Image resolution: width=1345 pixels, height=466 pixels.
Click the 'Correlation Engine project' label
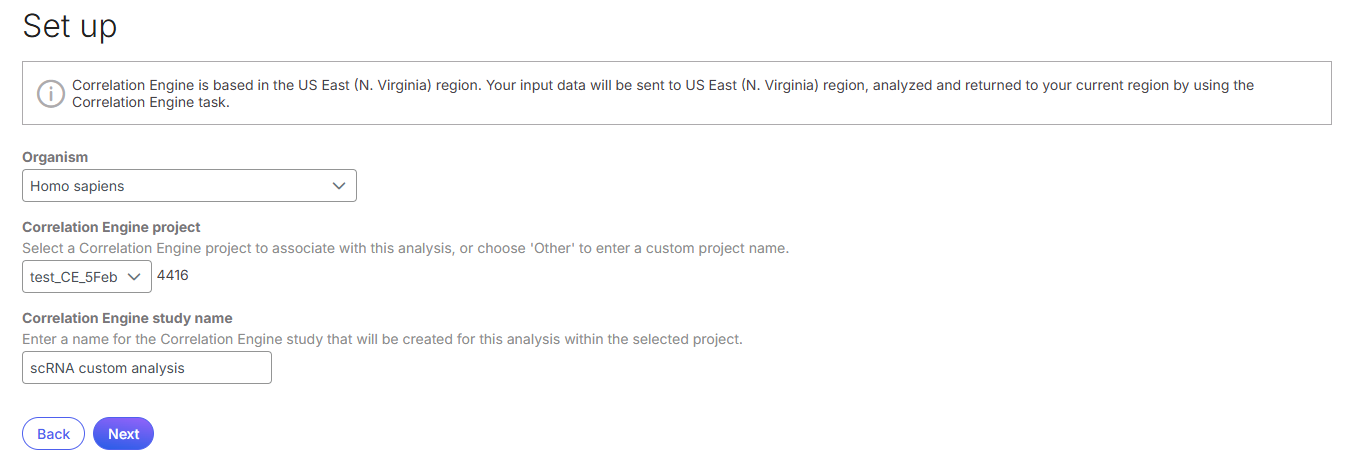111,227
